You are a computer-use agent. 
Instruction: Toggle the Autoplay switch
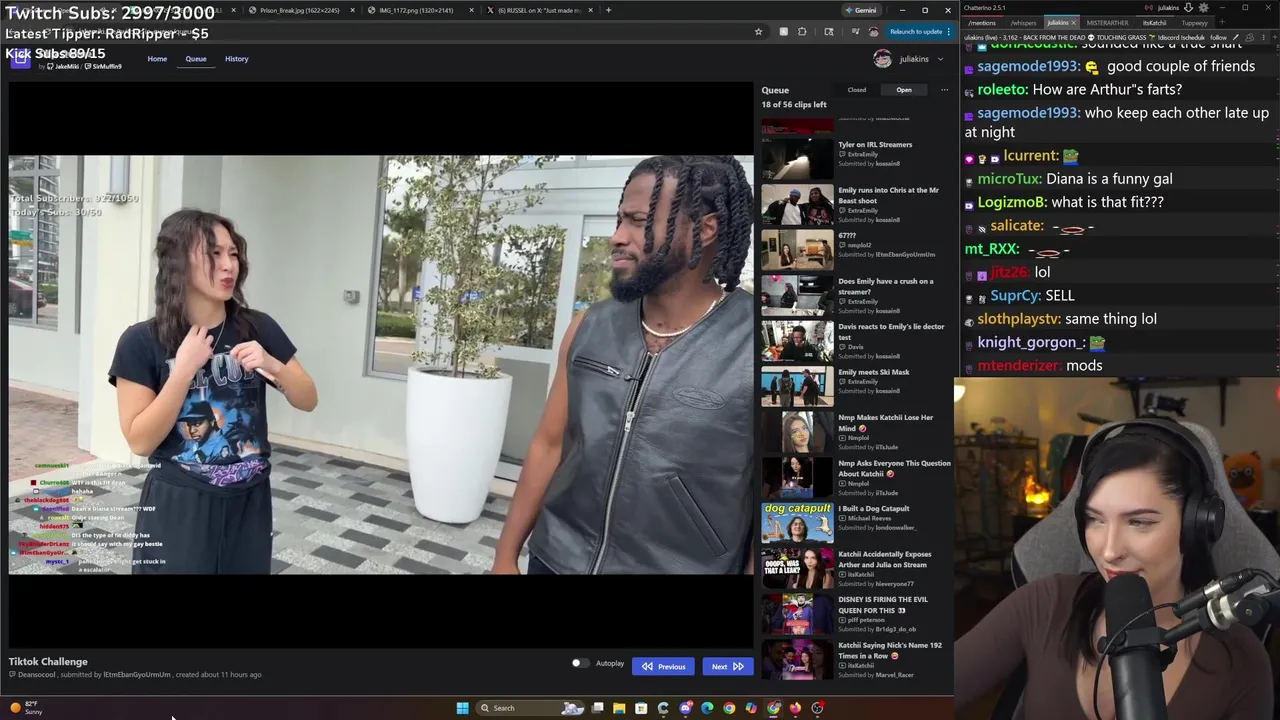[x=580, y=663]
